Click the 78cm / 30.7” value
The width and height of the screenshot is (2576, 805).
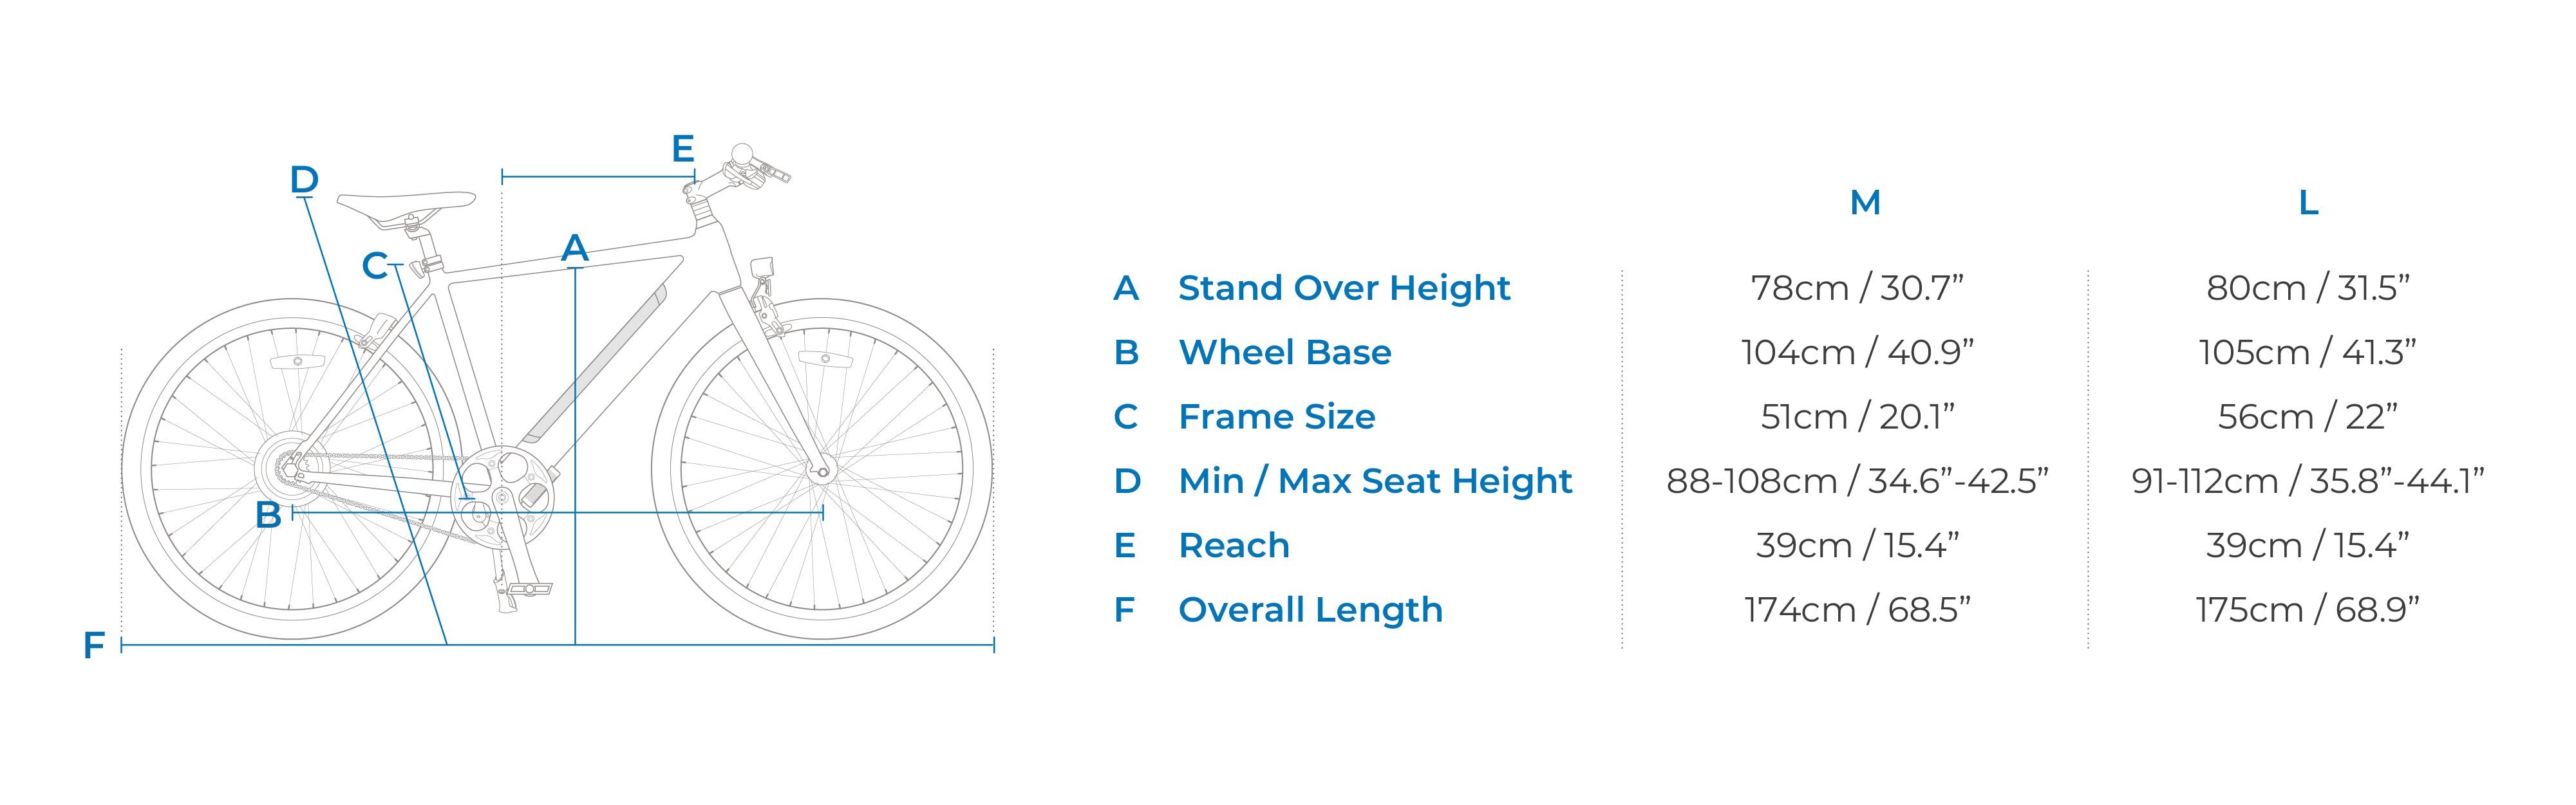[x=1857, y=288]
